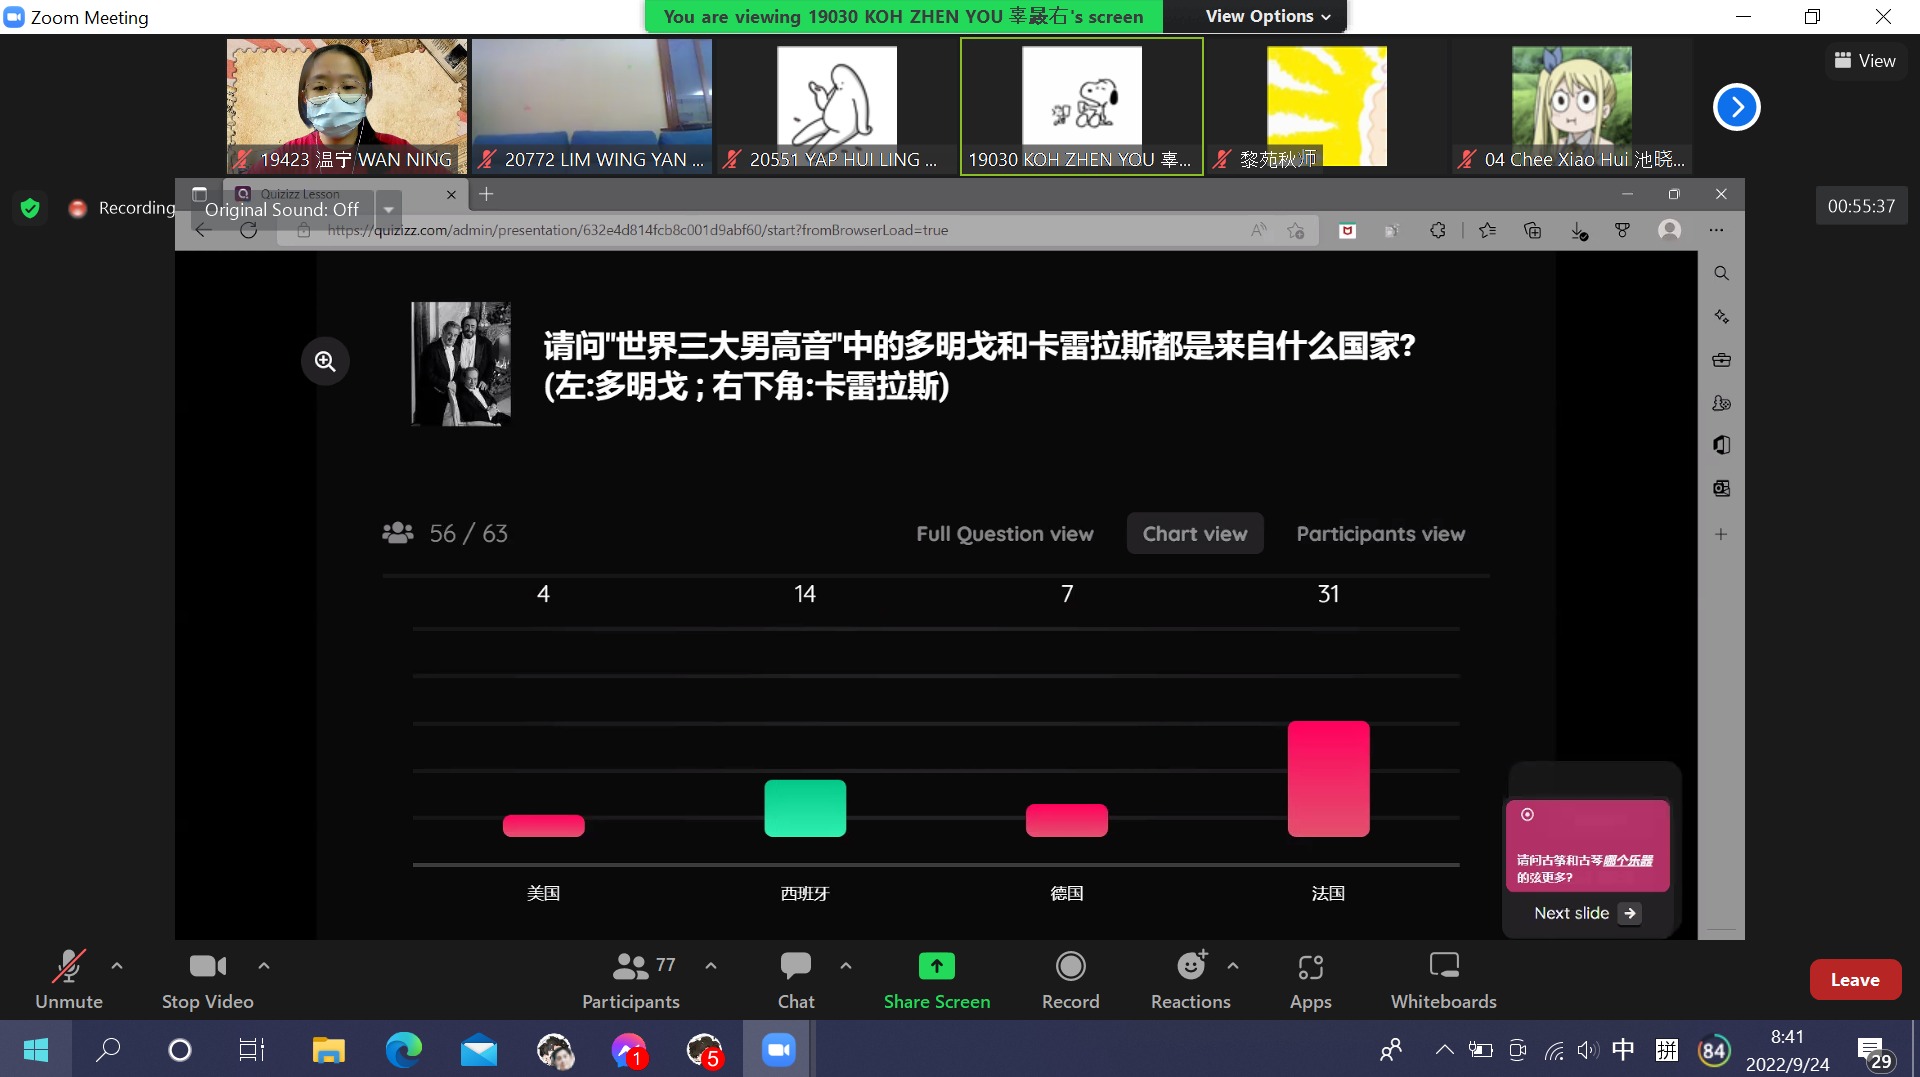This screenshot has height=1077, width=1920.
Task: Expand the Participants options arrow
Action: (x=711, y=966)
